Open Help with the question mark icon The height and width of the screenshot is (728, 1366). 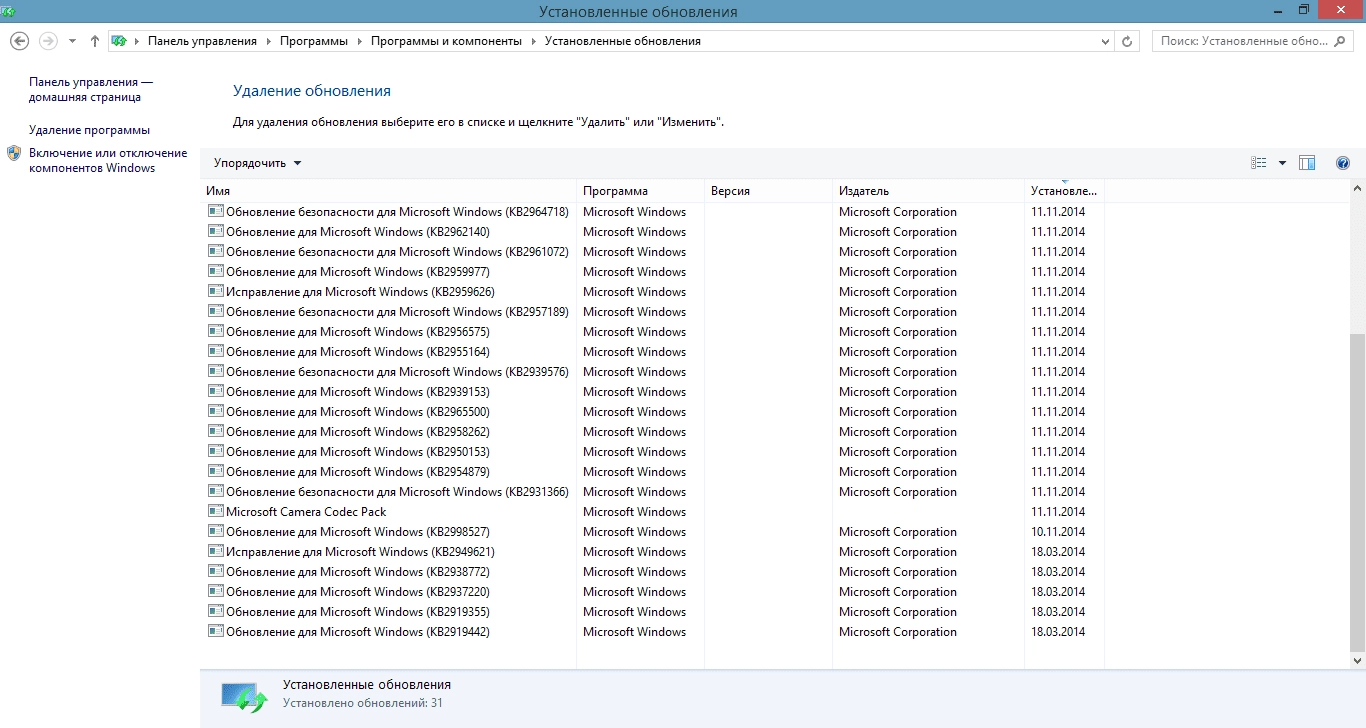(1343, 163)
